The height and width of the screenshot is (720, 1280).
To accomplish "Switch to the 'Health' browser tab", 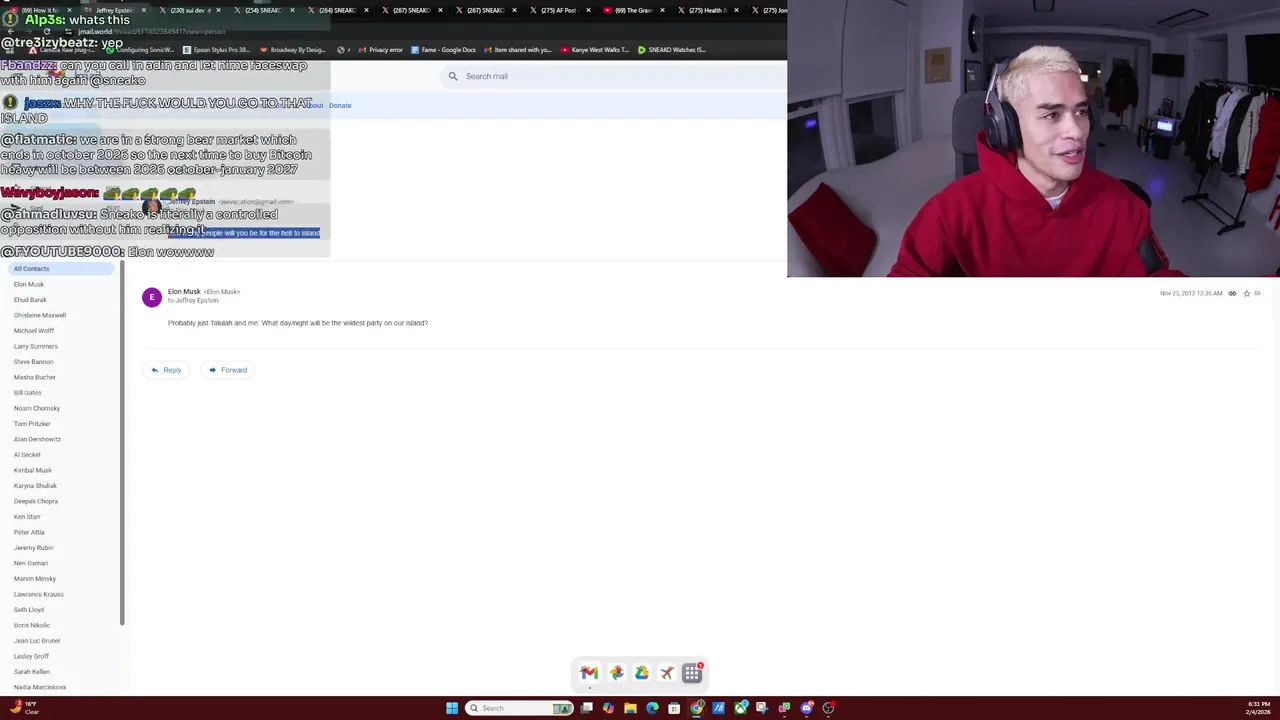I will pyautogui.click(x=707, y=10).
